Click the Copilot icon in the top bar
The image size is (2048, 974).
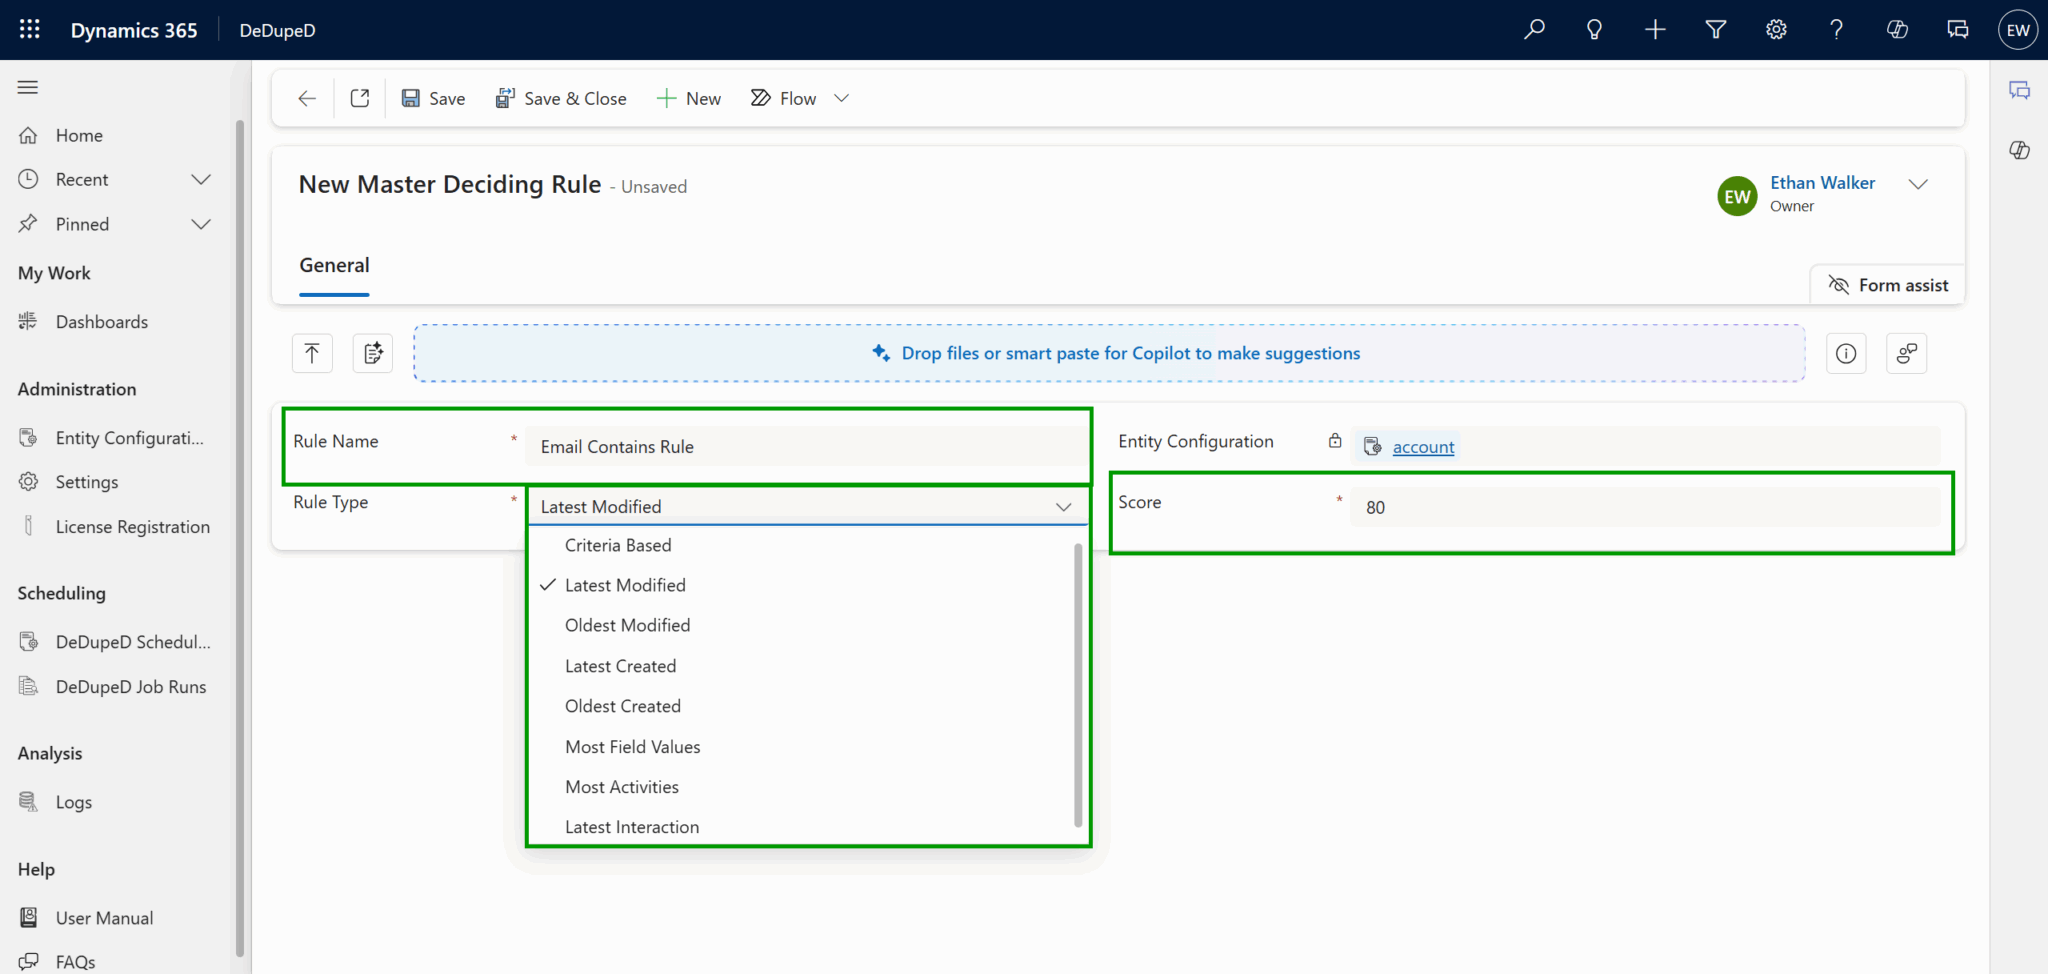pyautogui.click(x=1897, y=29)
